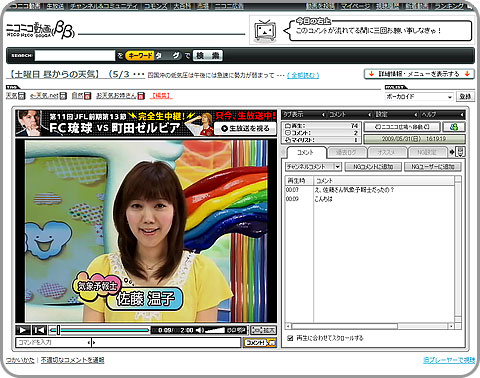
Task: Click the search keyword input field
Action: pyautogui.click(x=75, y=56)
